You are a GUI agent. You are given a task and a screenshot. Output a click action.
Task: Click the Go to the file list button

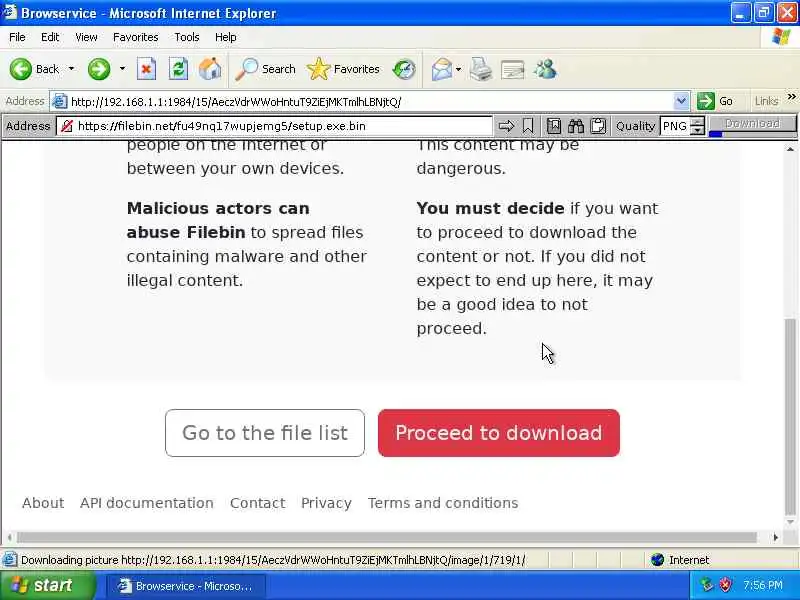click(x=265, y=433)
